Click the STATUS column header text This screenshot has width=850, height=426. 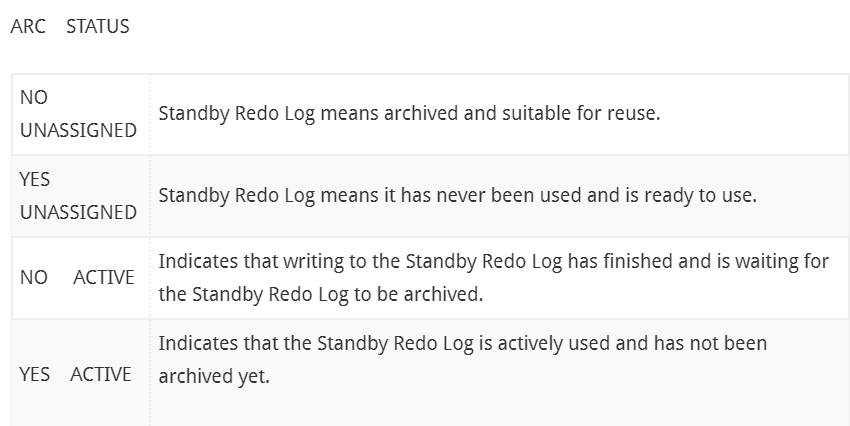point(98,26)
